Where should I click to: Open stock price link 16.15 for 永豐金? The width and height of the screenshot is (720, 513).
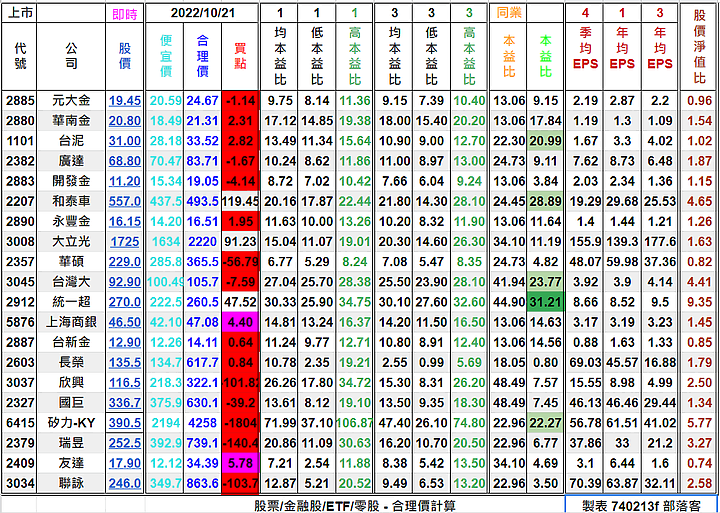[x=125, y=221]
